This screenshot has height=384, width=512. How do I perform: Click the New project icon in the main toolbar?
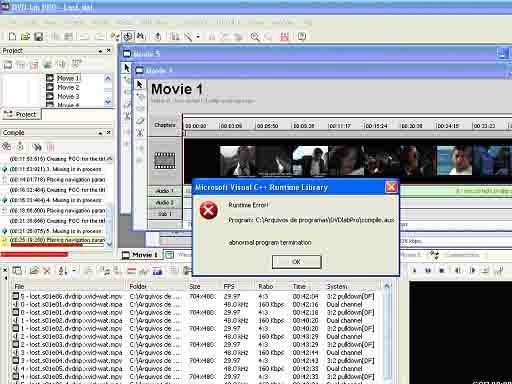tap(12, 36)
